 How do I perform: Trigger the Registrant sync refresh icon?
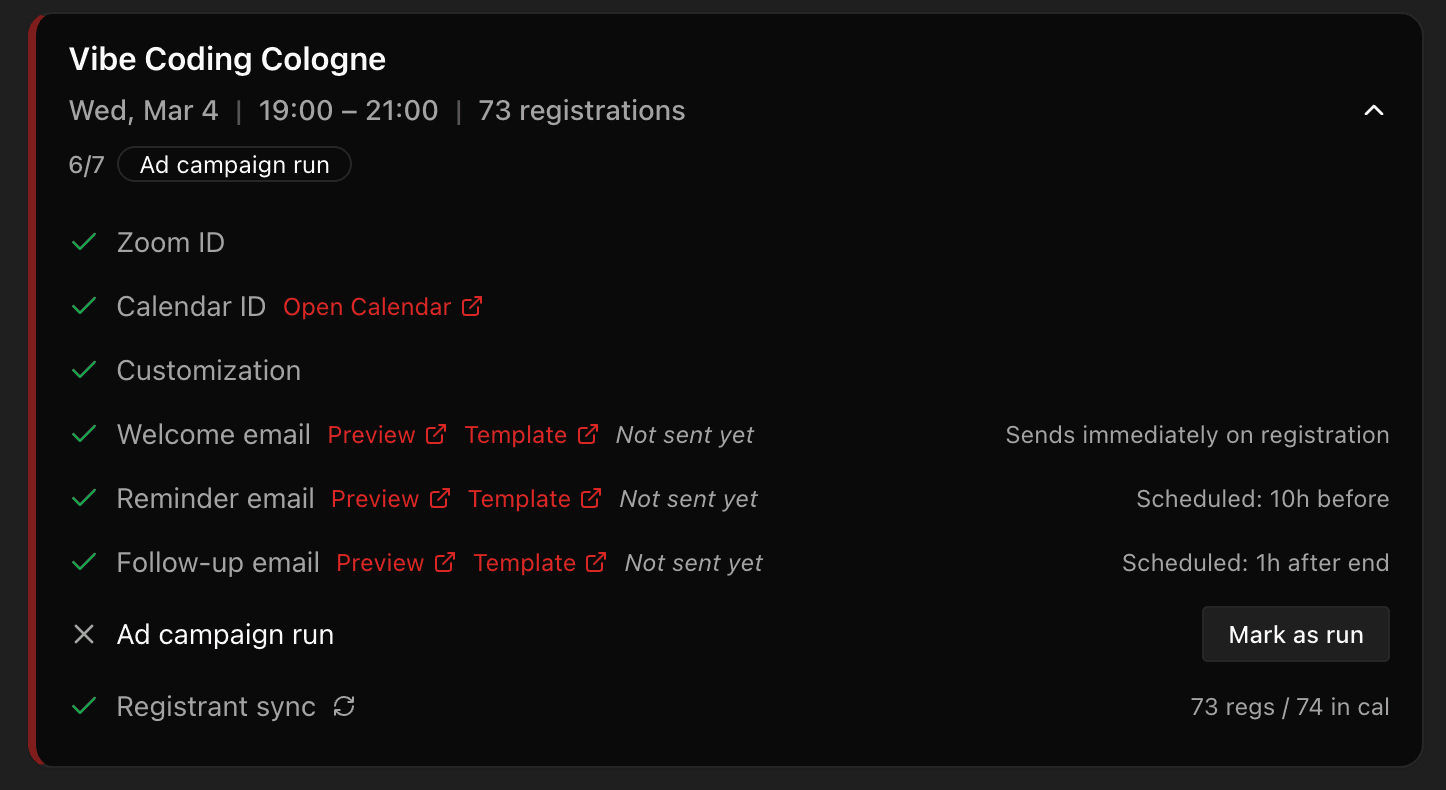[x=344, y=706]
